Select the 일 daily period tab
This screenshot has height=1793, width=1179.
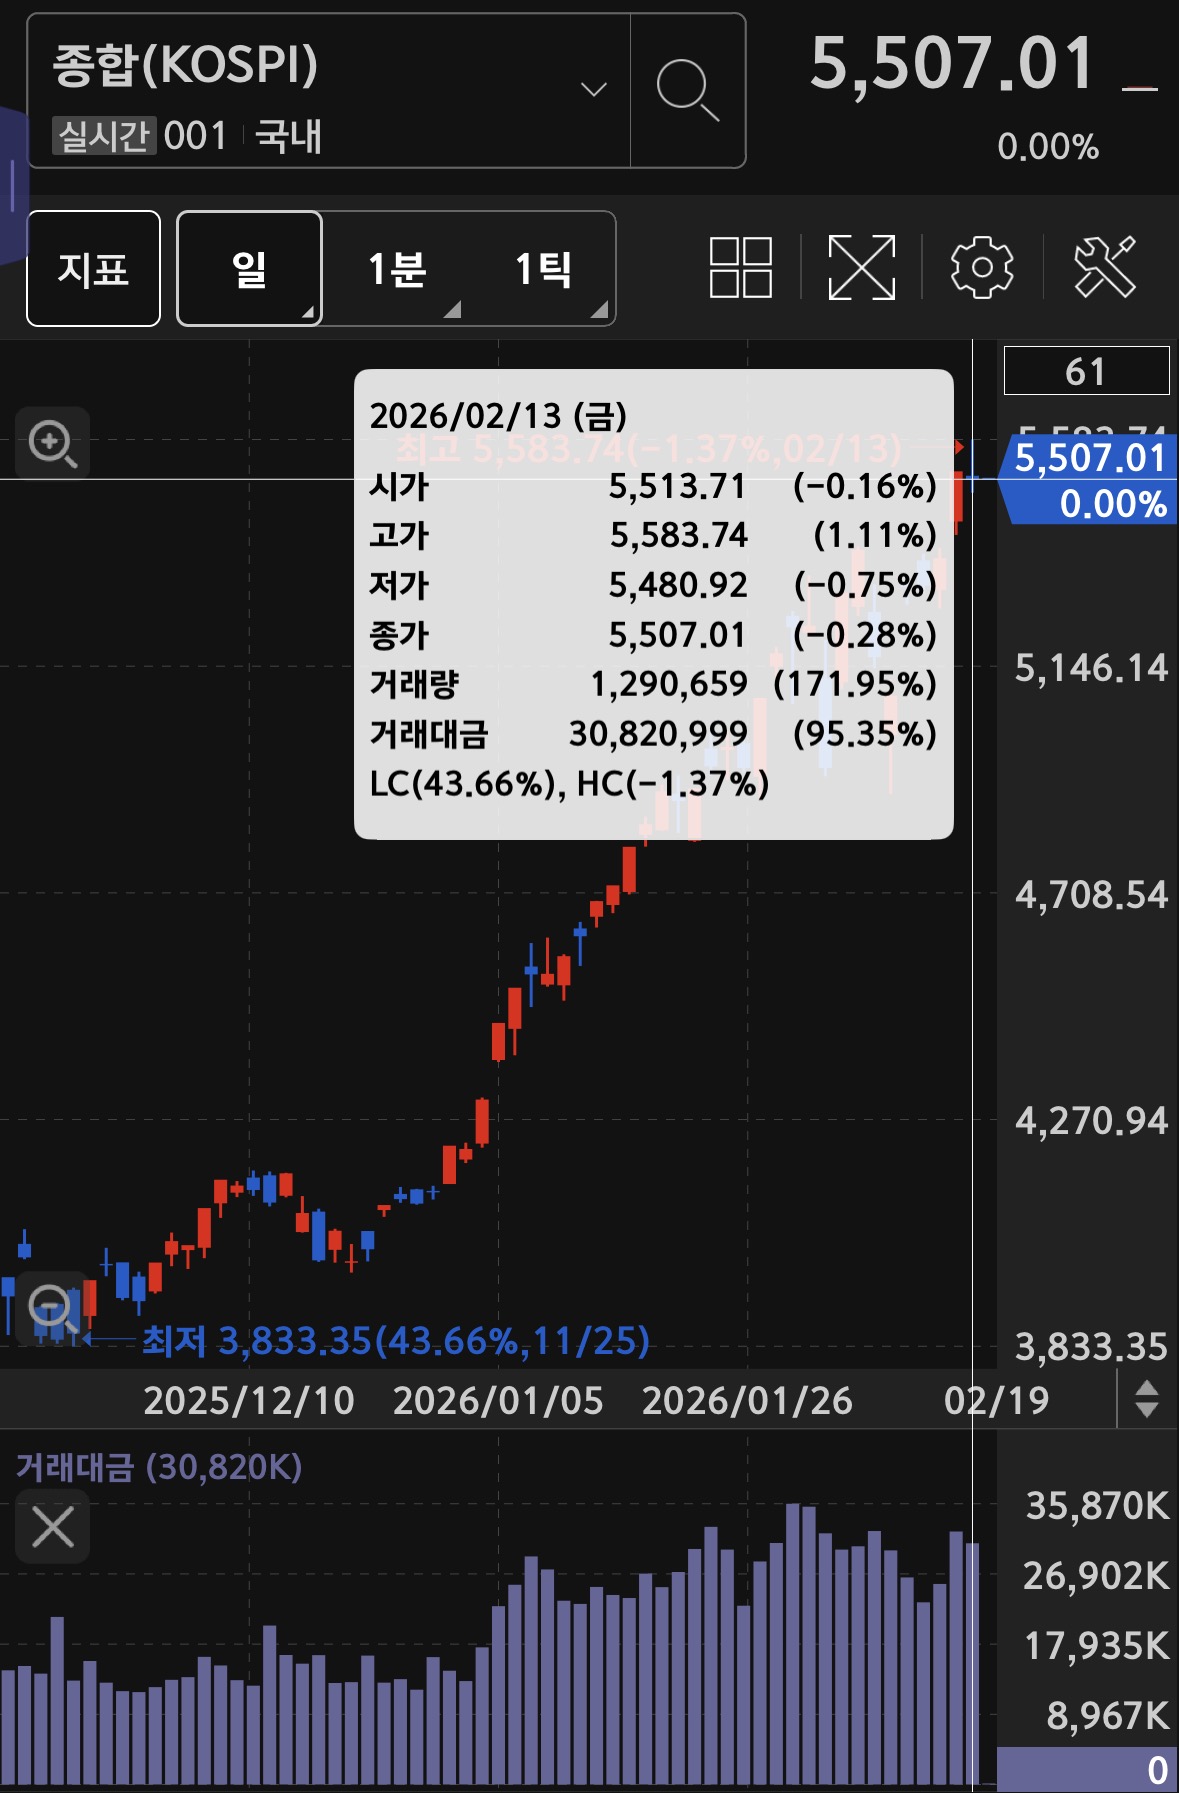[x=249, y=268]
